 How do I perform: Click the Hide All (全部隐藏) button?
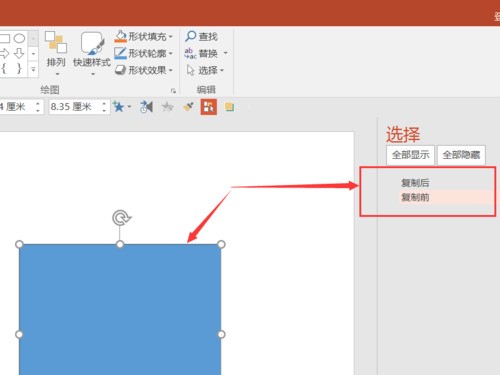[x=461, y=155]
